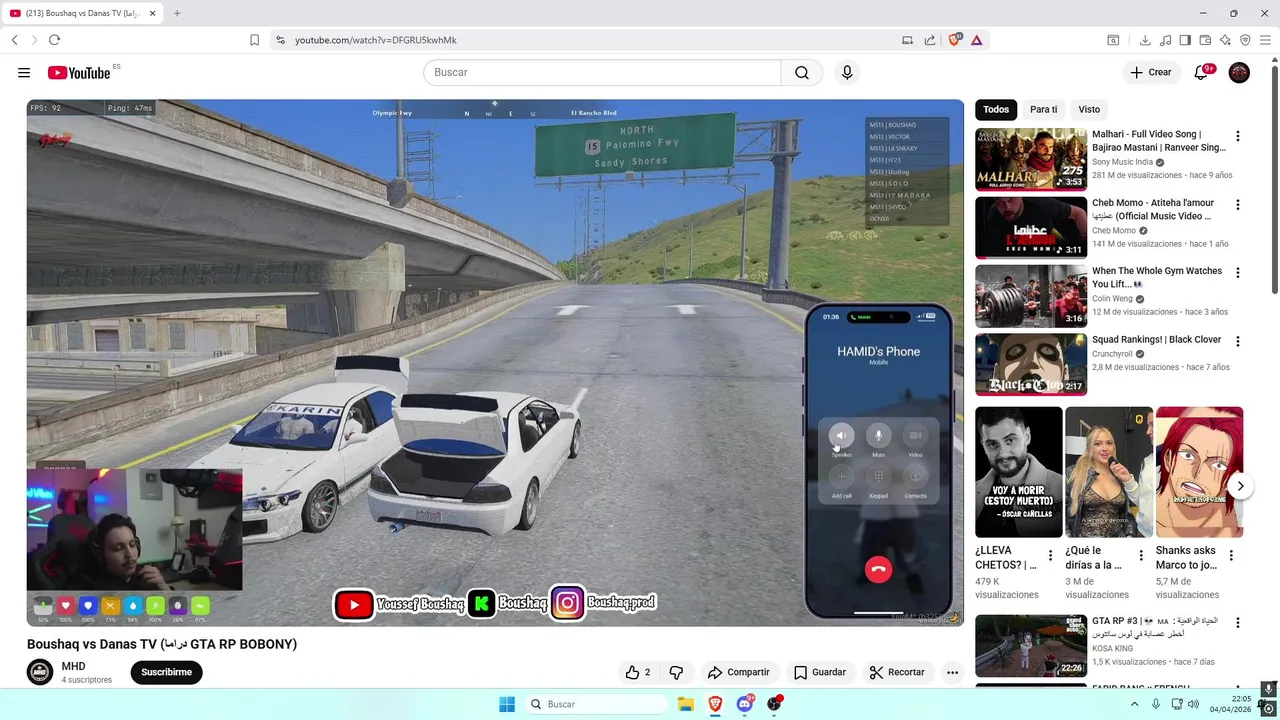Open File Explorer from taskbar
1280x720 pixels.
tap(686, 704)
